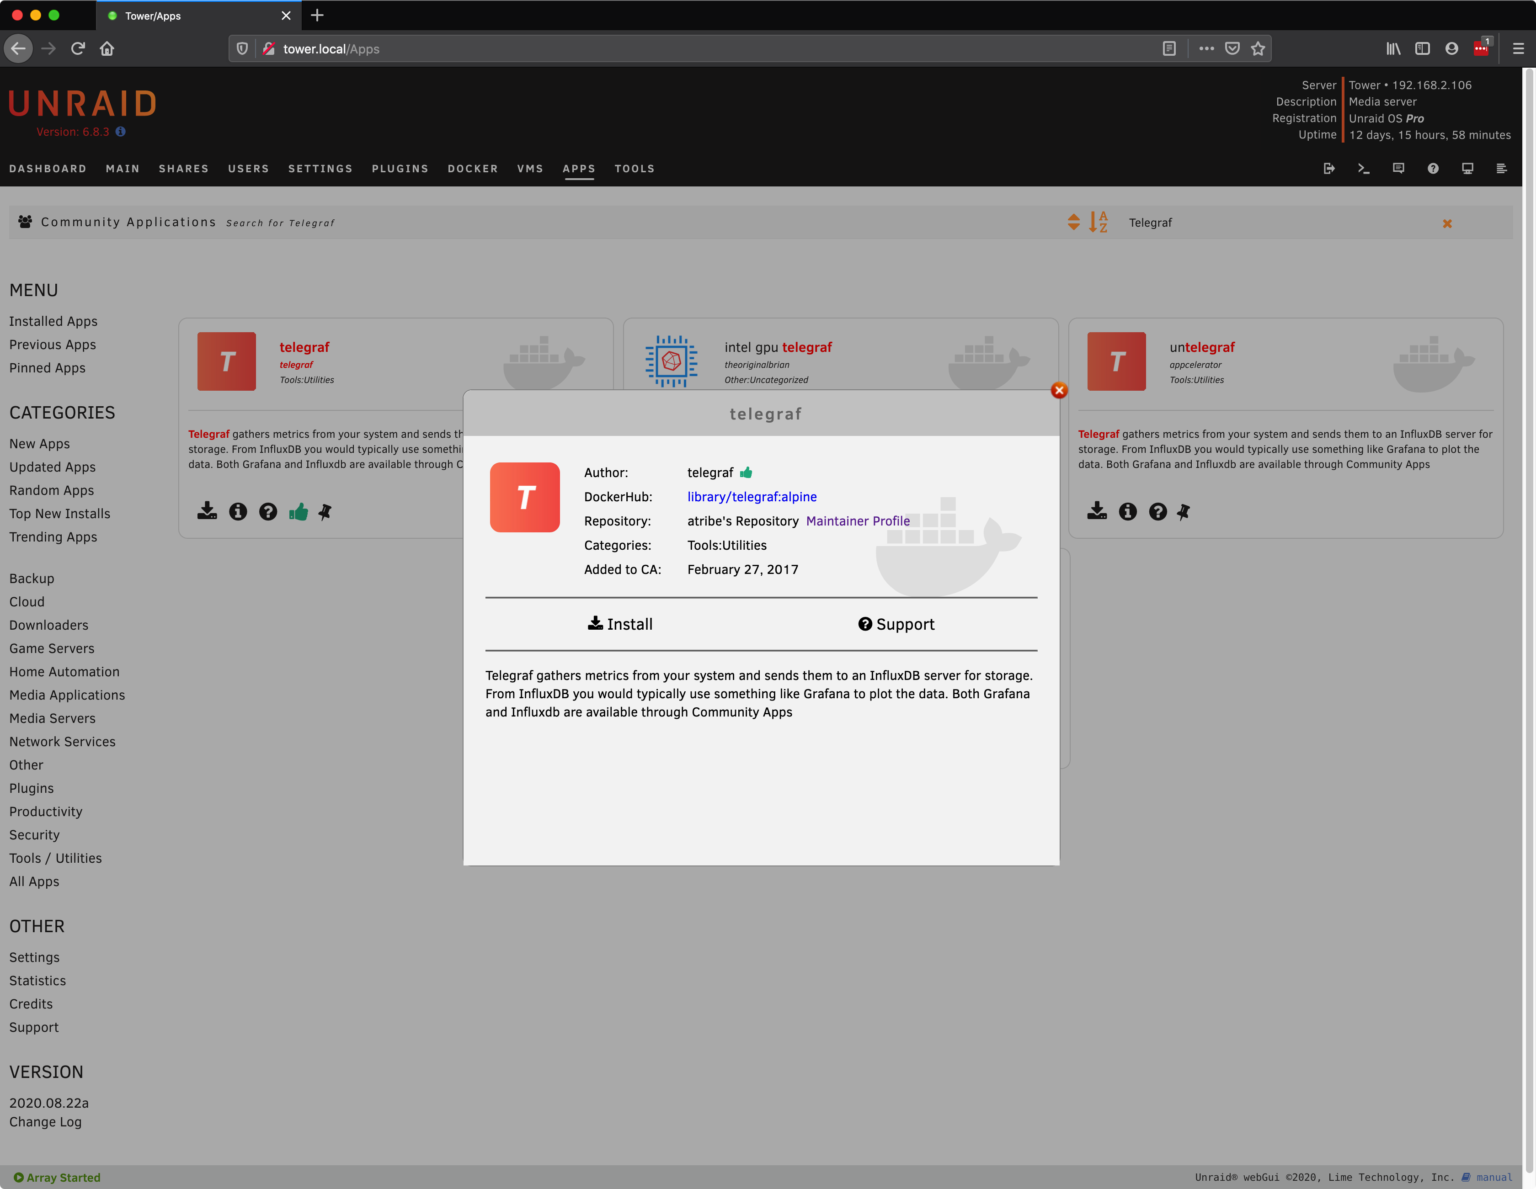Screen dimensions: 1536x1189
Task: Select Installed Apps in menu
Action: click(54, 321)
